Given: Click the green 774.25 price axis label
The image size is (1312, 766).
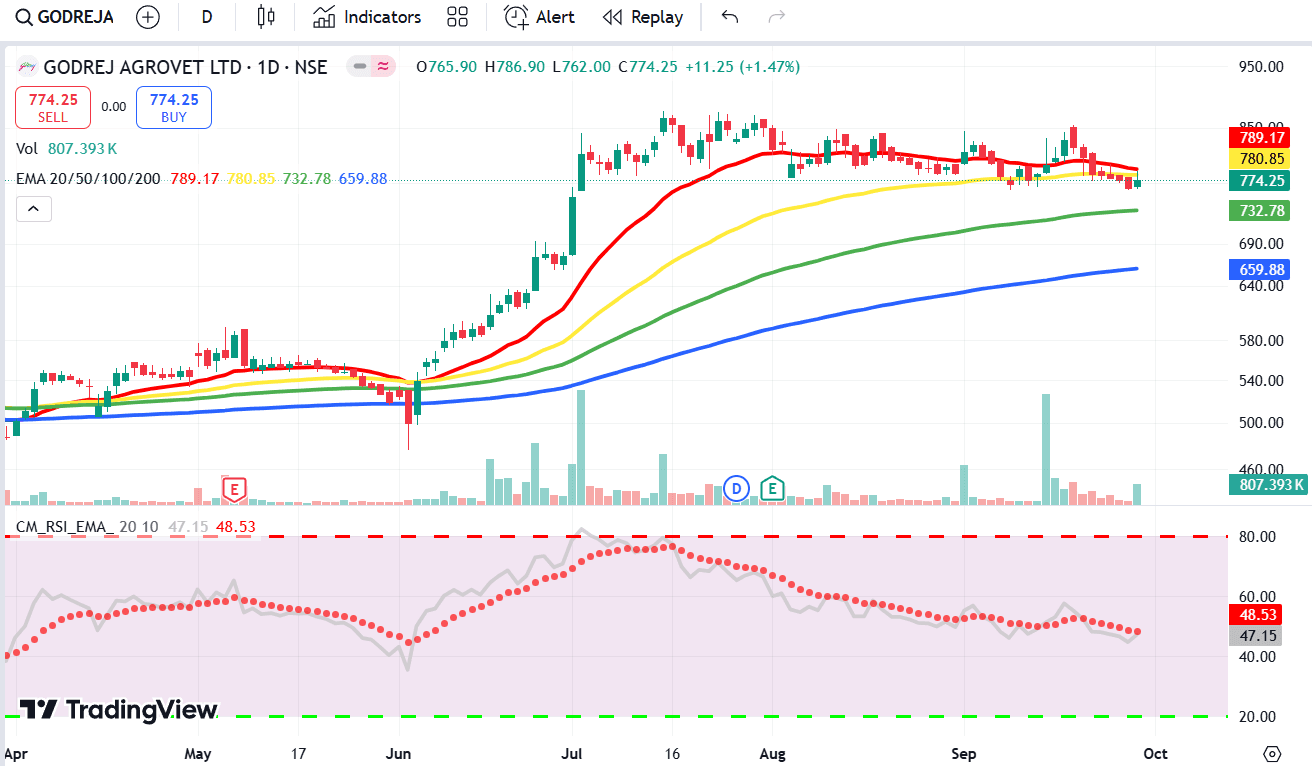Looking at the screenshot, I should click(x=1262, y=181).
